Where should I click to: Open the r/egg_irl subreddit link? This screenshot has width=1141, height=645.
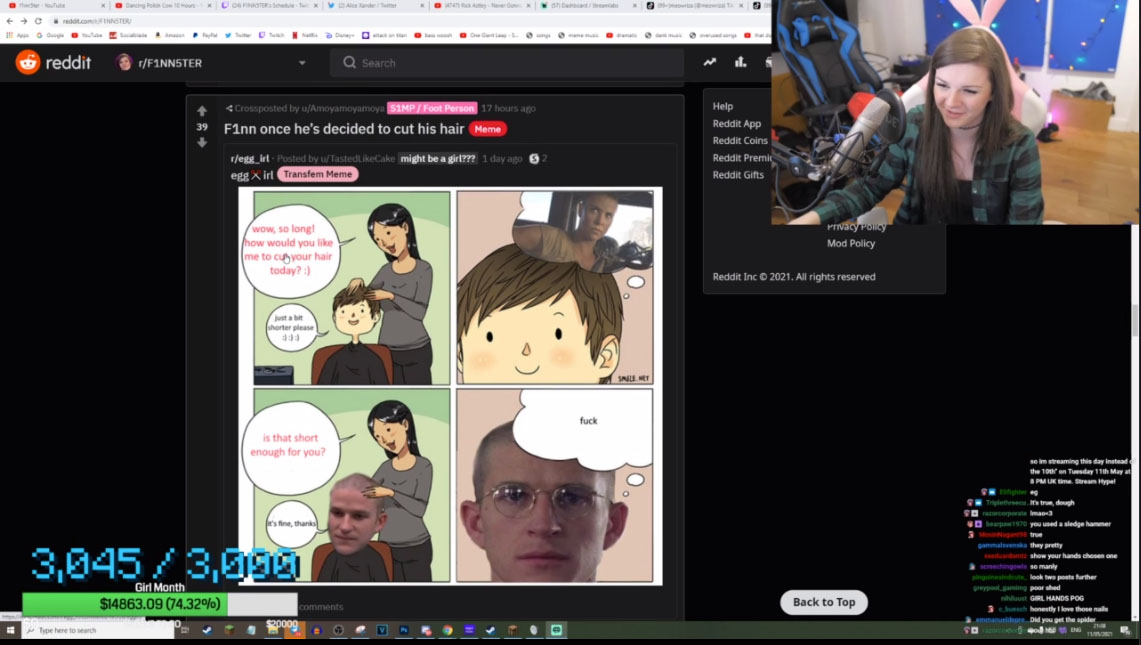(x=250, y=158)
